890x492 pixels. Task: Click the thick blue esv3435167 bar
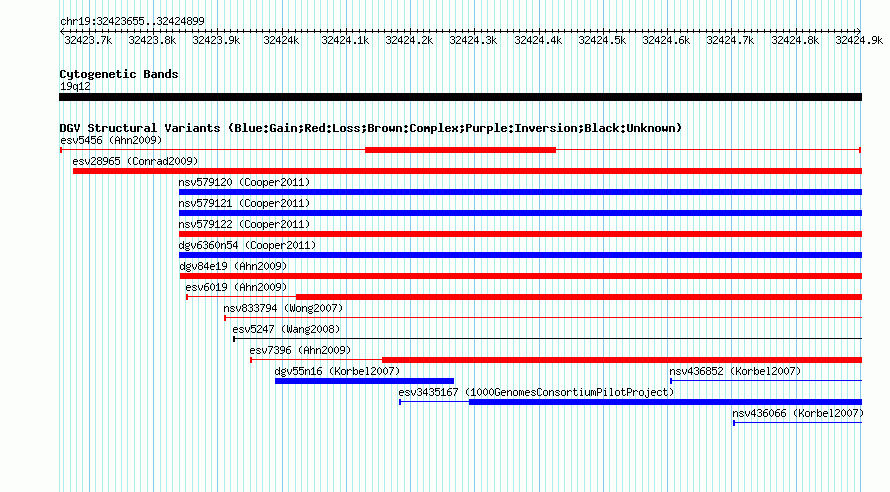(x=665, y=402)
